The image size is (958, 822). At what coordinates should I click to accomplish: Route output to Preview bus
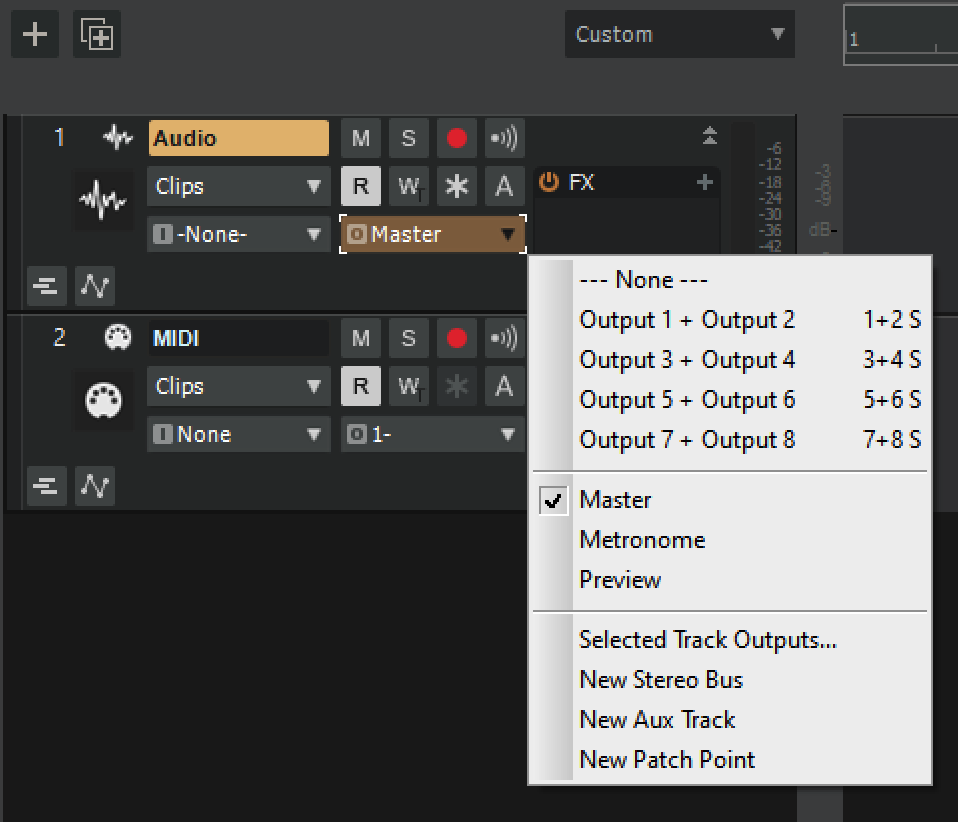[x=730, y=579]
